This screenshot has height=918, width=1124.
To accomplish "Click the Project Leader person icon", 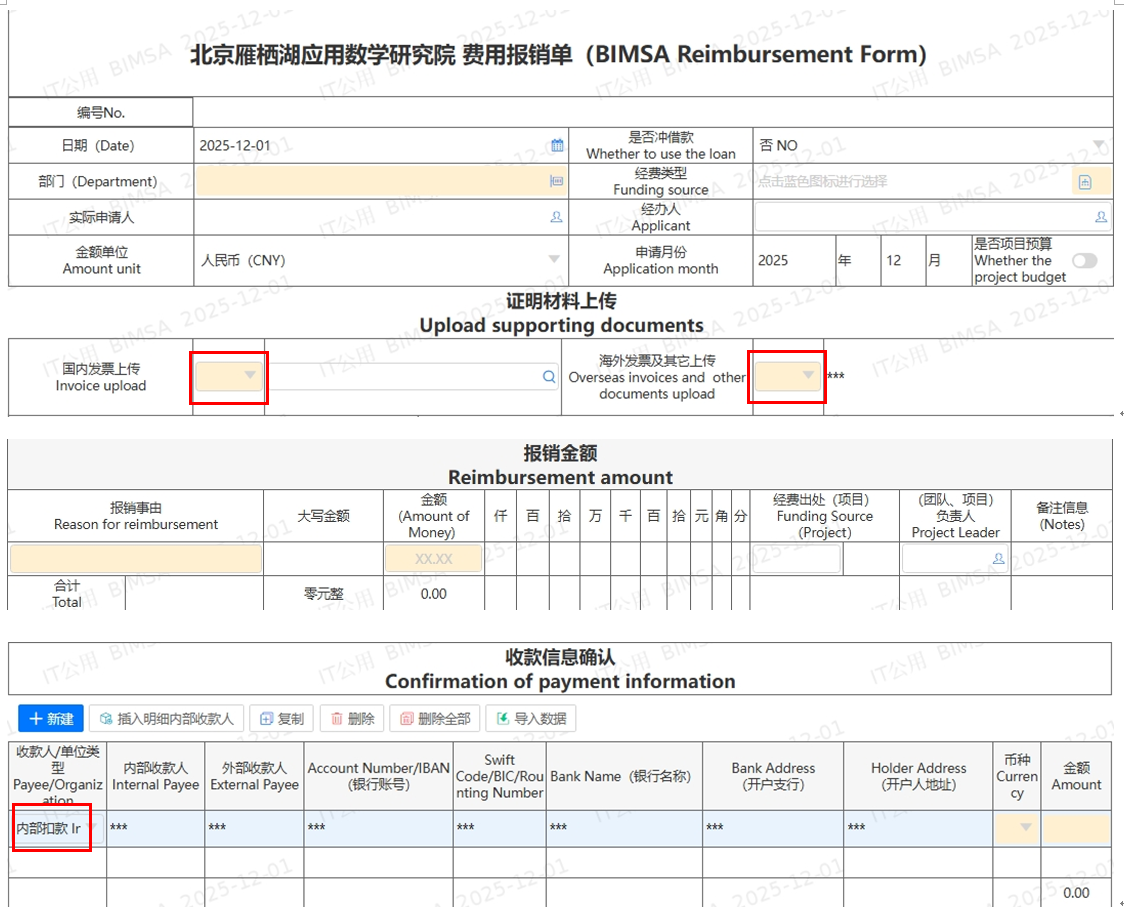I will click(998, 559).
